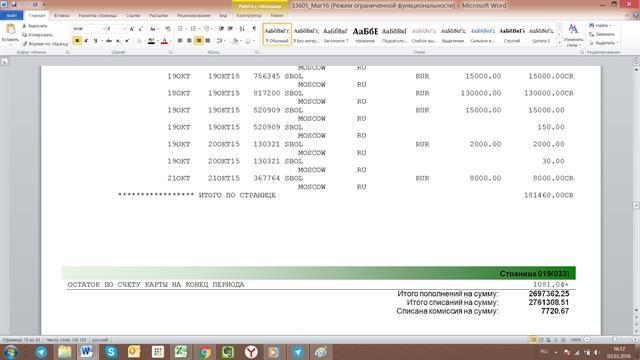This screenshot has width=640, height=360.
Task: Toggle bold formatting in ribbon
Action: click(77, 41)
